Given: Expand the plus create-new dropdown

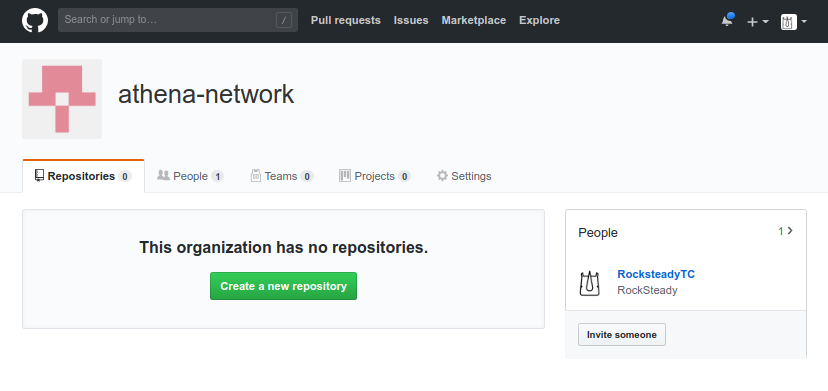Looking at the screenshot, I should click(758, 22).
